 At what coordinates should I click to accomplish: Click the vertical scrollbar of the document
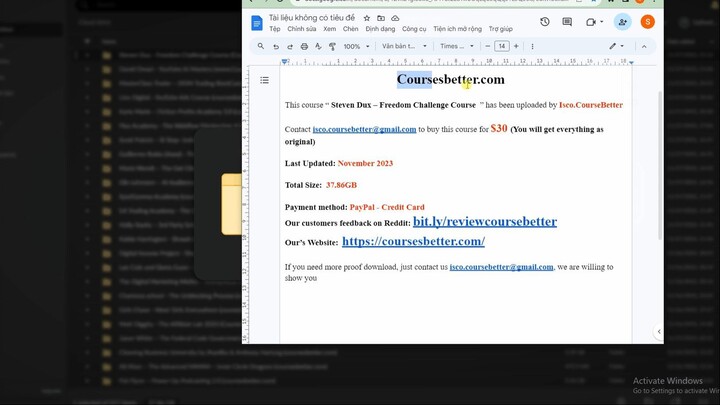pyautogui.click(x=660, y=165)
